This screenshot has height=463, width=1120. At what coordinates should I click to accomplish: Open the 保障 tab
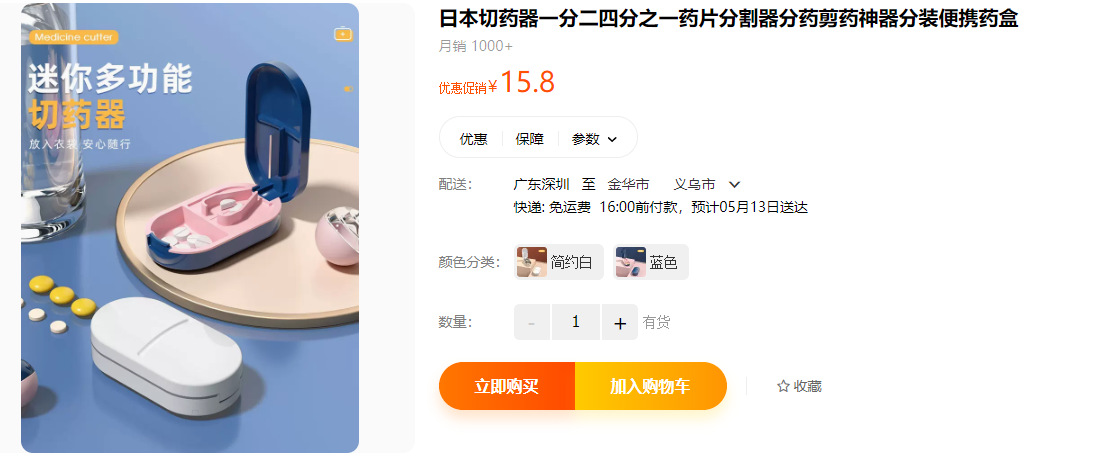[529, 139]
